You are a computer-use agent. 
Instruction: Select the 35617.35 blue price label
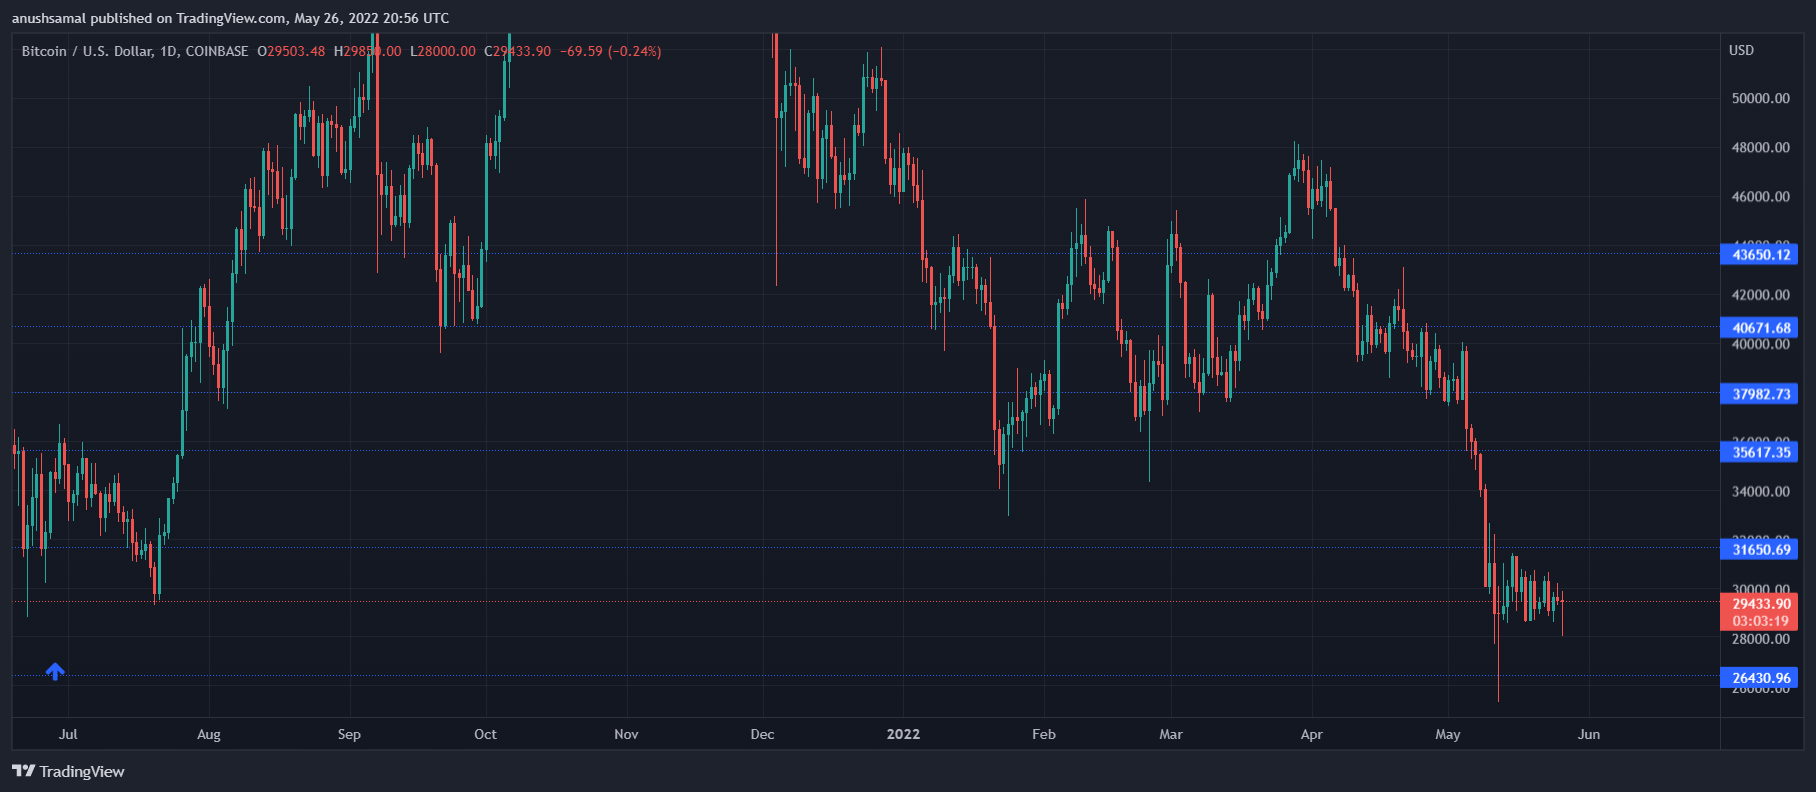[x=1760, y=452]
